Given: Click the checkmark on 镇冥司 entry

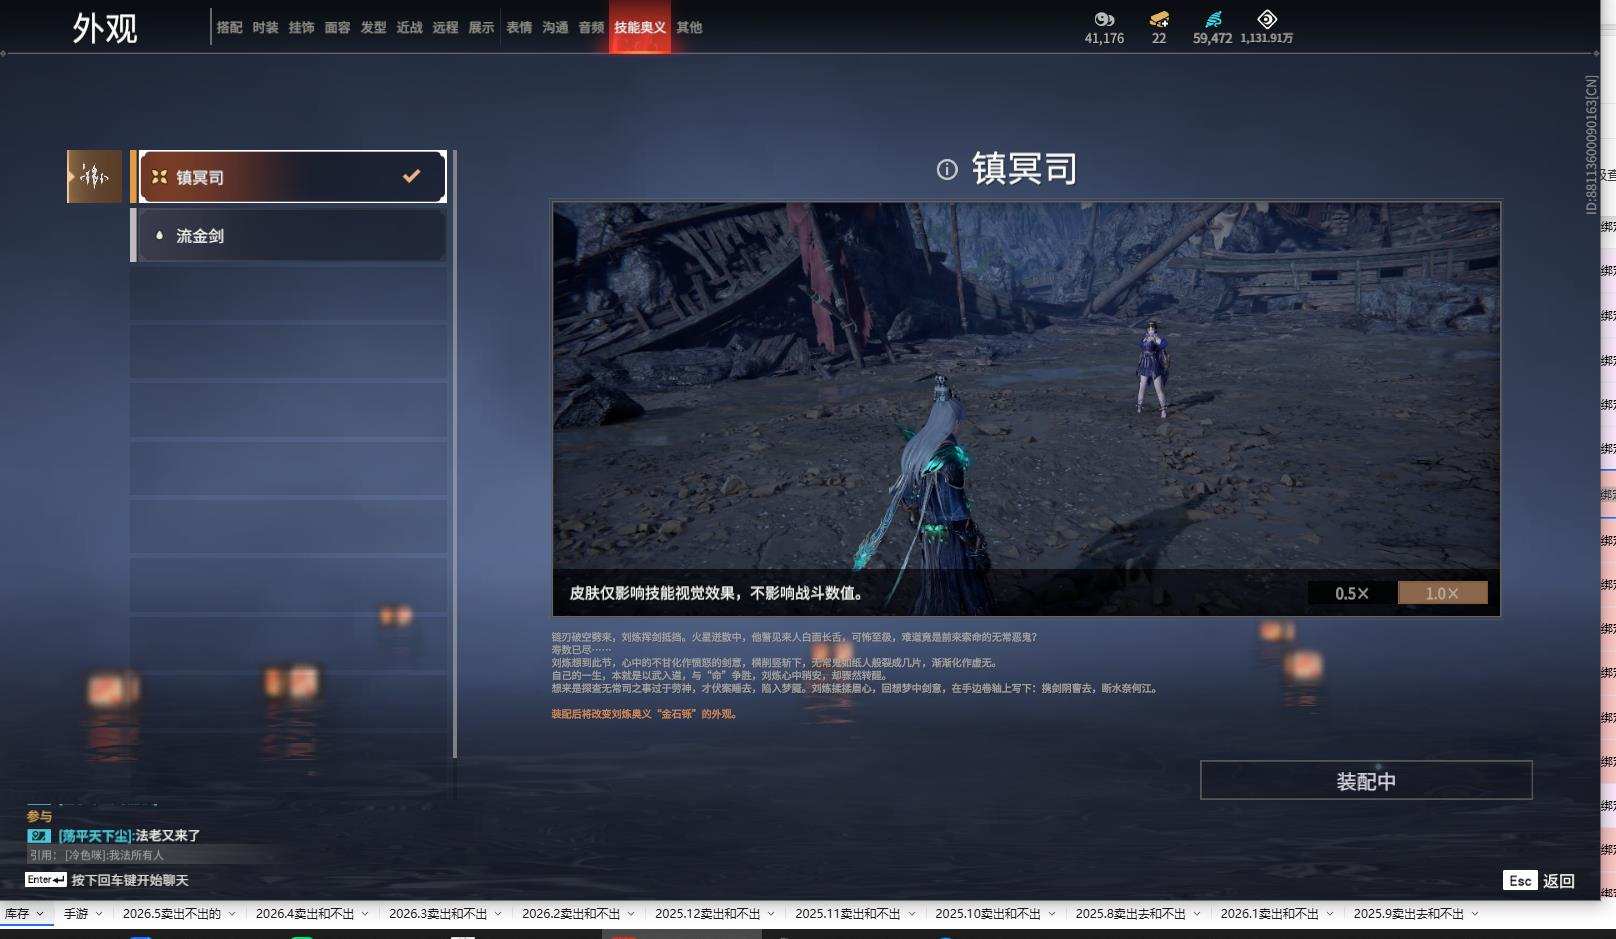Looking at the screenshot, I should pos(411,176).
